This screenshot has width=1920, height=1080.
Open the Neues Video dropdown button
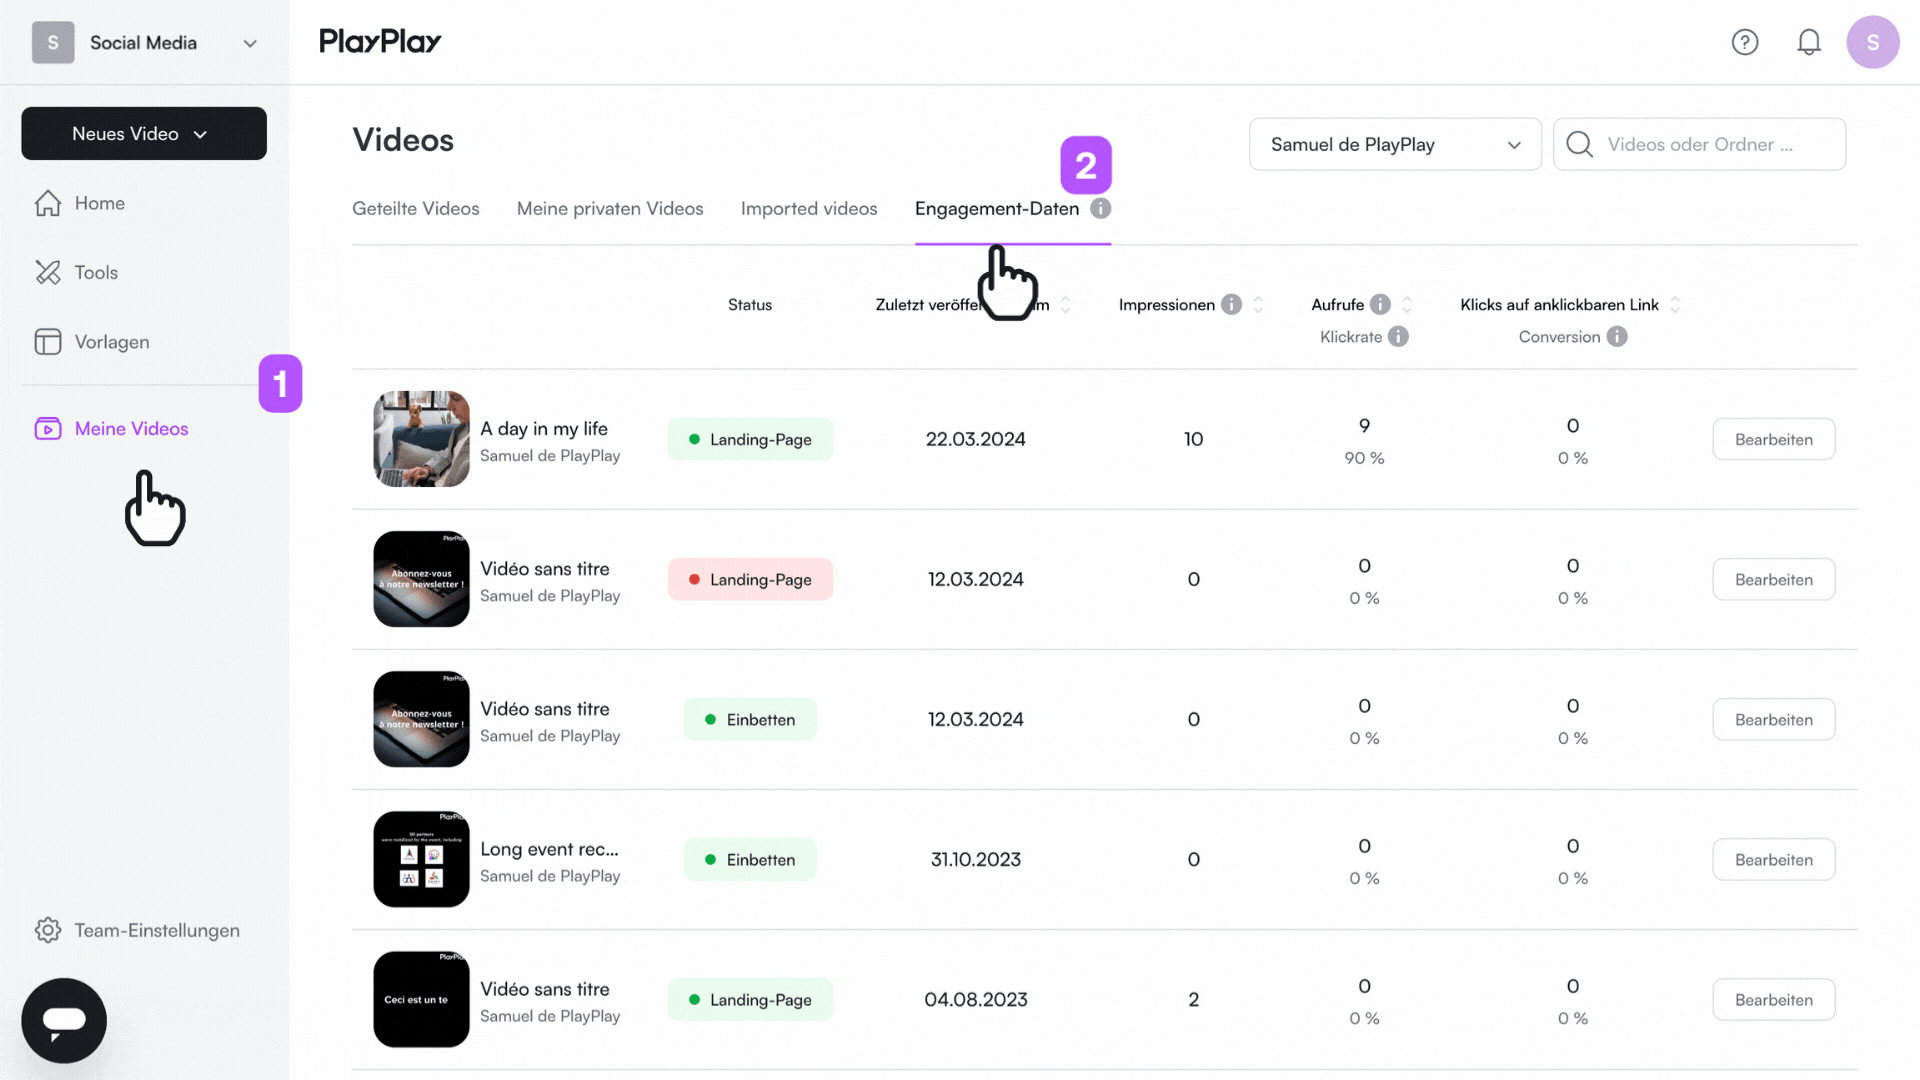click(x=144, y=133)
